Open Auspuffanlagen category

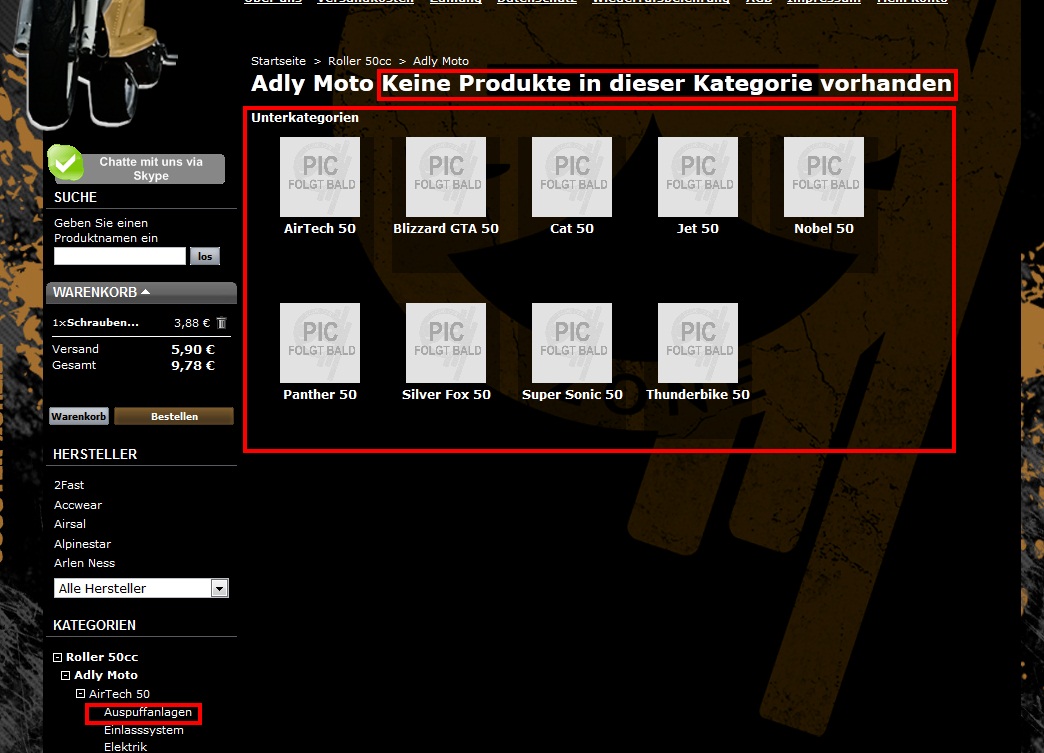(x=148, y=712)
